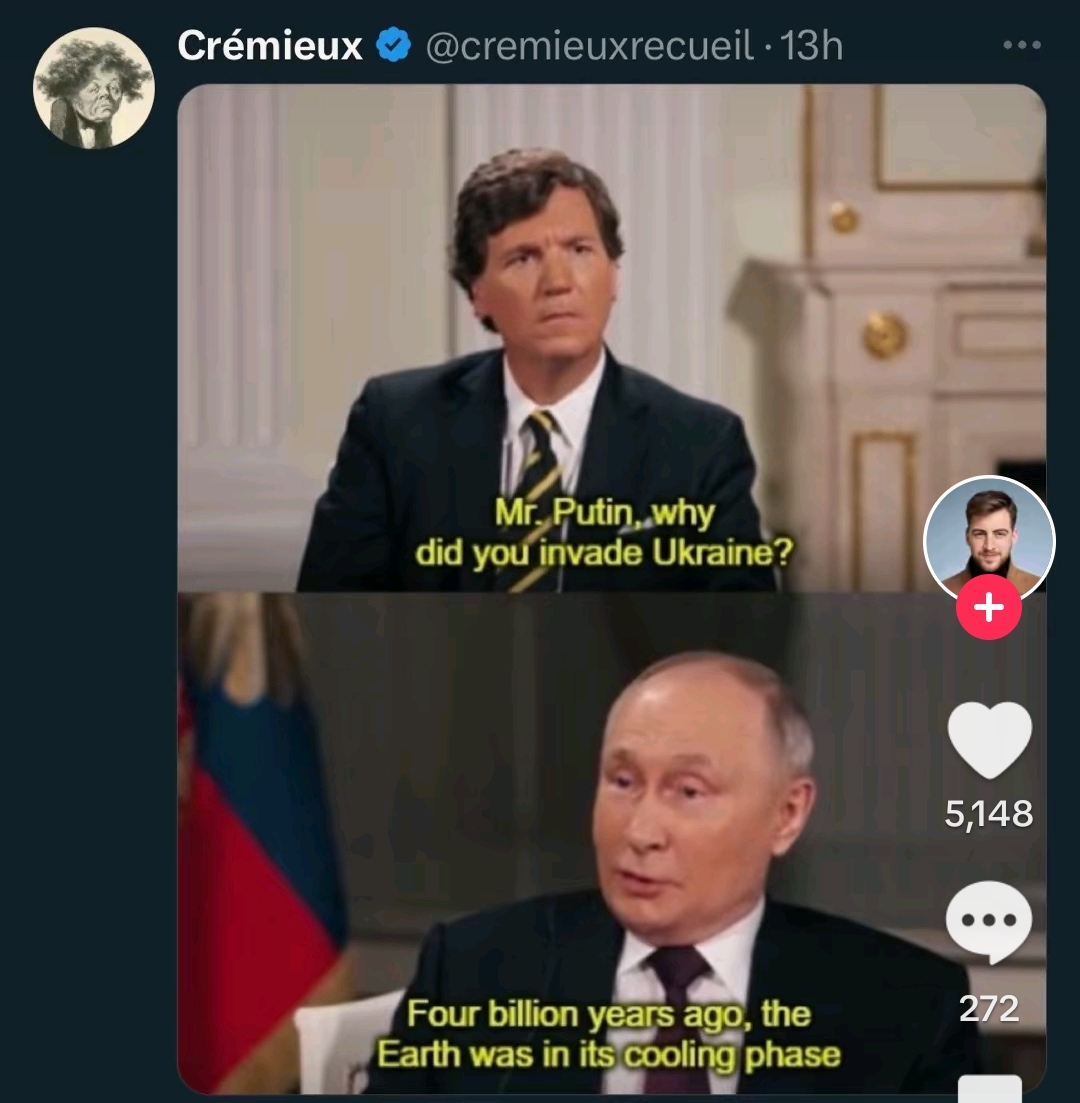
Task: Click the Crémieux display name
Action: (269, 46)
